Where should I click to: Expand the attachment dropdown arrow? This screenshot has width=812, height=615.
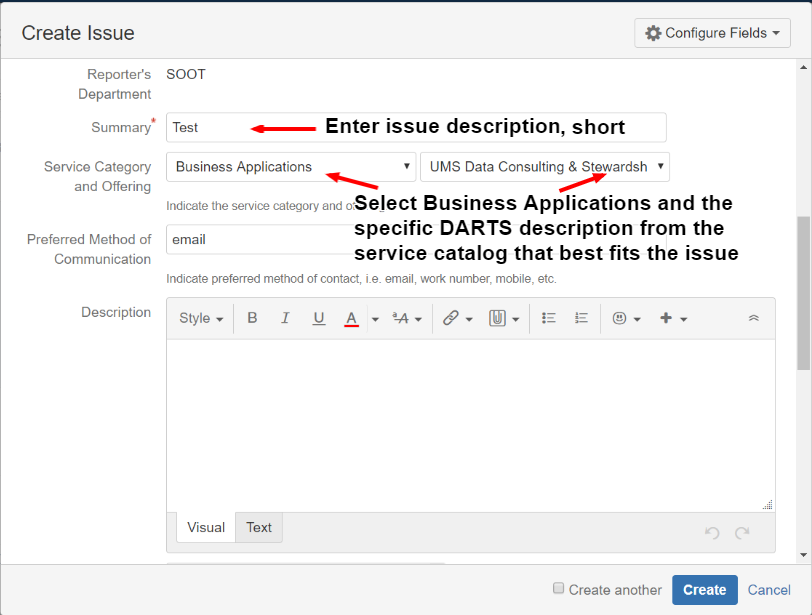coord(516,319)
